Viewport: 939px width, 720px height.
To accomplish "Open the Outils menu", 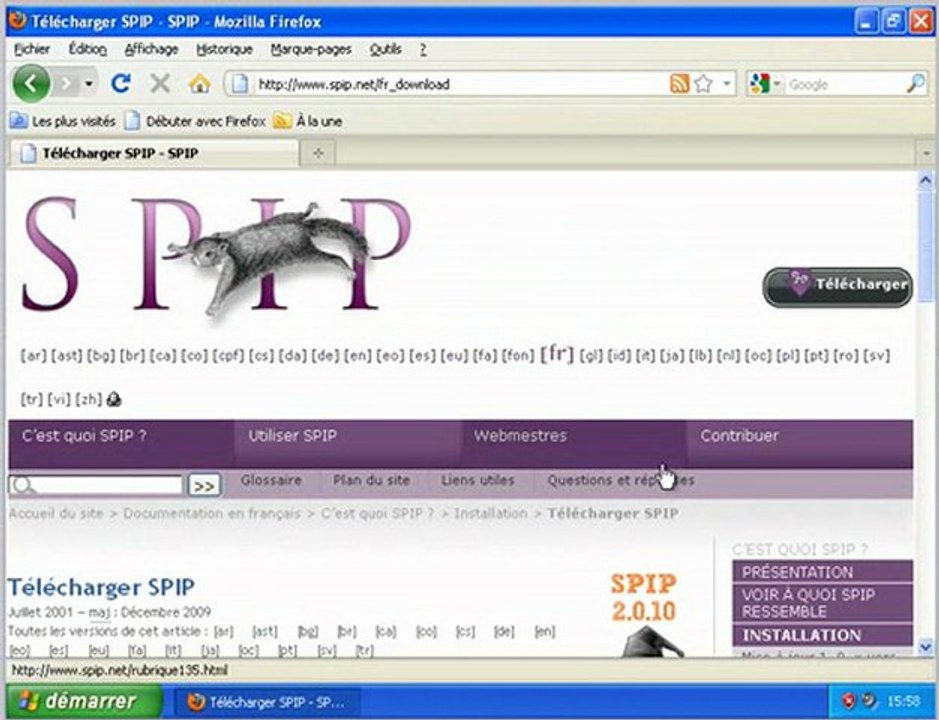I will pos(386,49).
